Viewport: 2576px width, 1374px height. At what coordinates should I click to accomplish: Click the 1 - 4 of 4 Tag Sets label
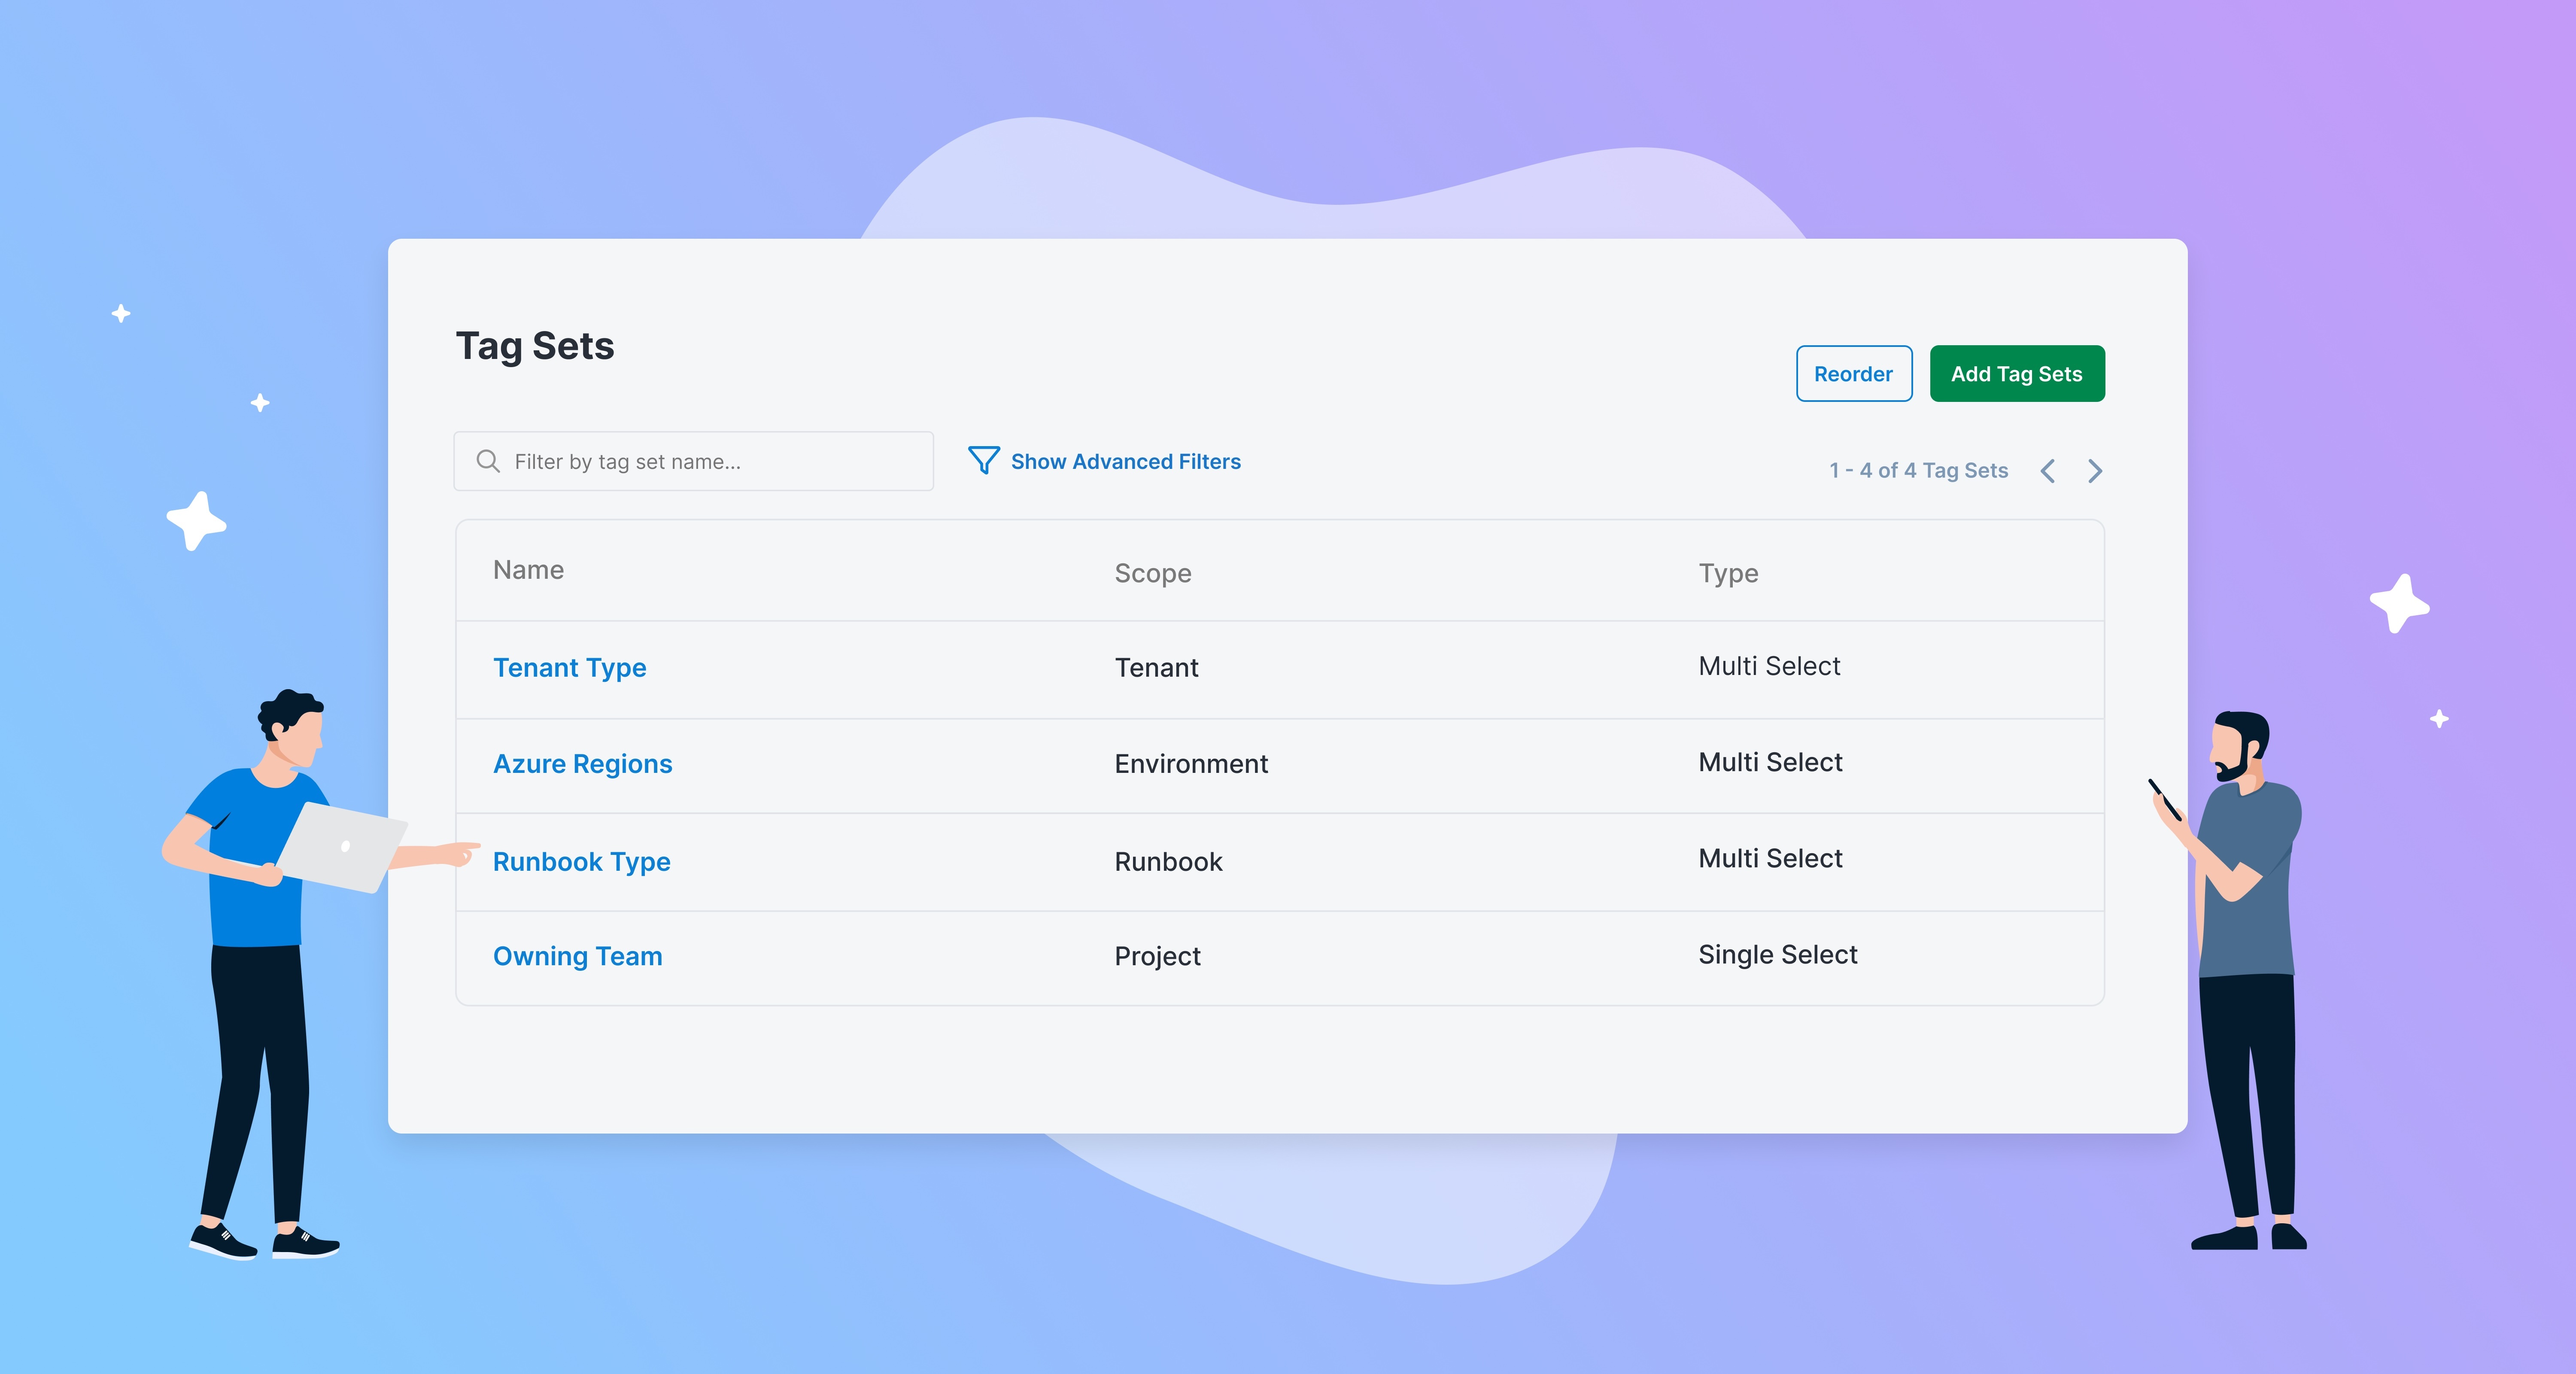click(1917, 470)
